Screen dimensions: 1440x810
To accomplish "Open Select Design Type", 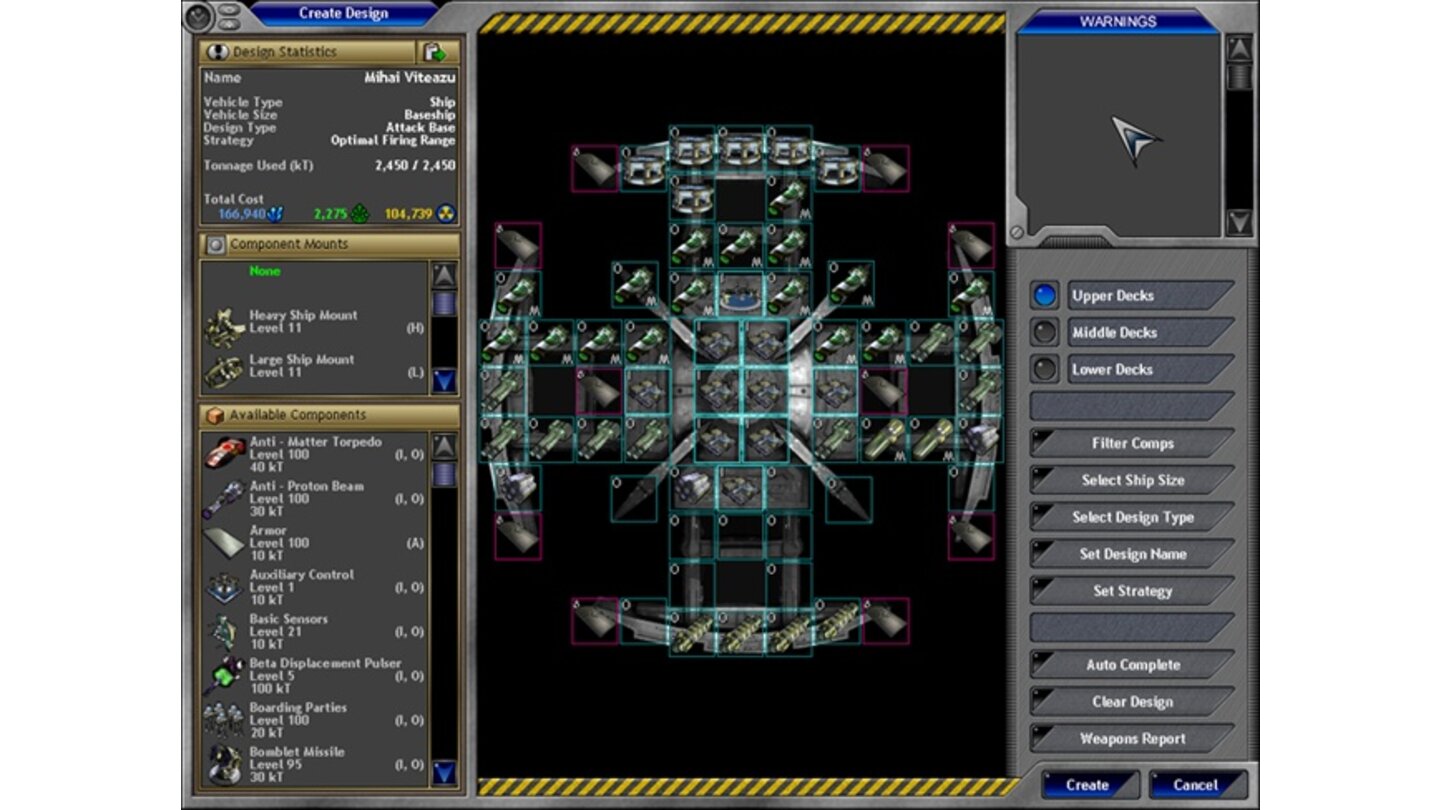I will (1132, 517).
